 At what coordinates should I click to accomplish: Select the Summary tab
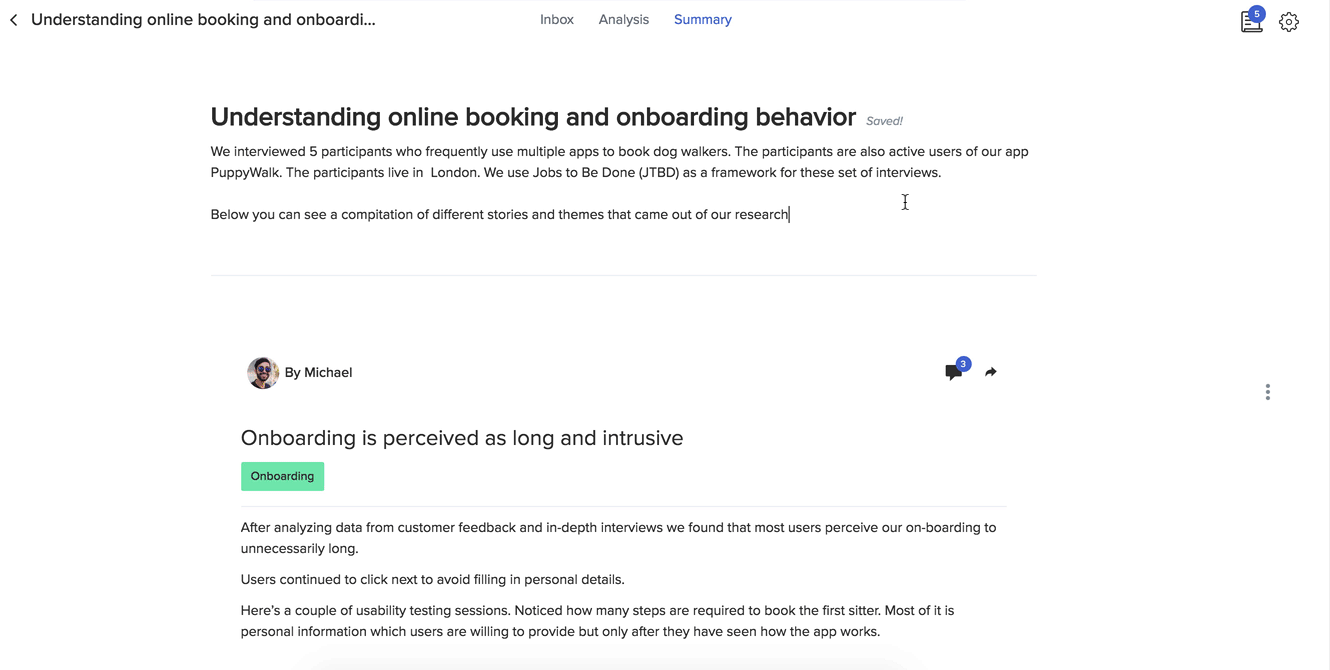(x=703, y=19)
